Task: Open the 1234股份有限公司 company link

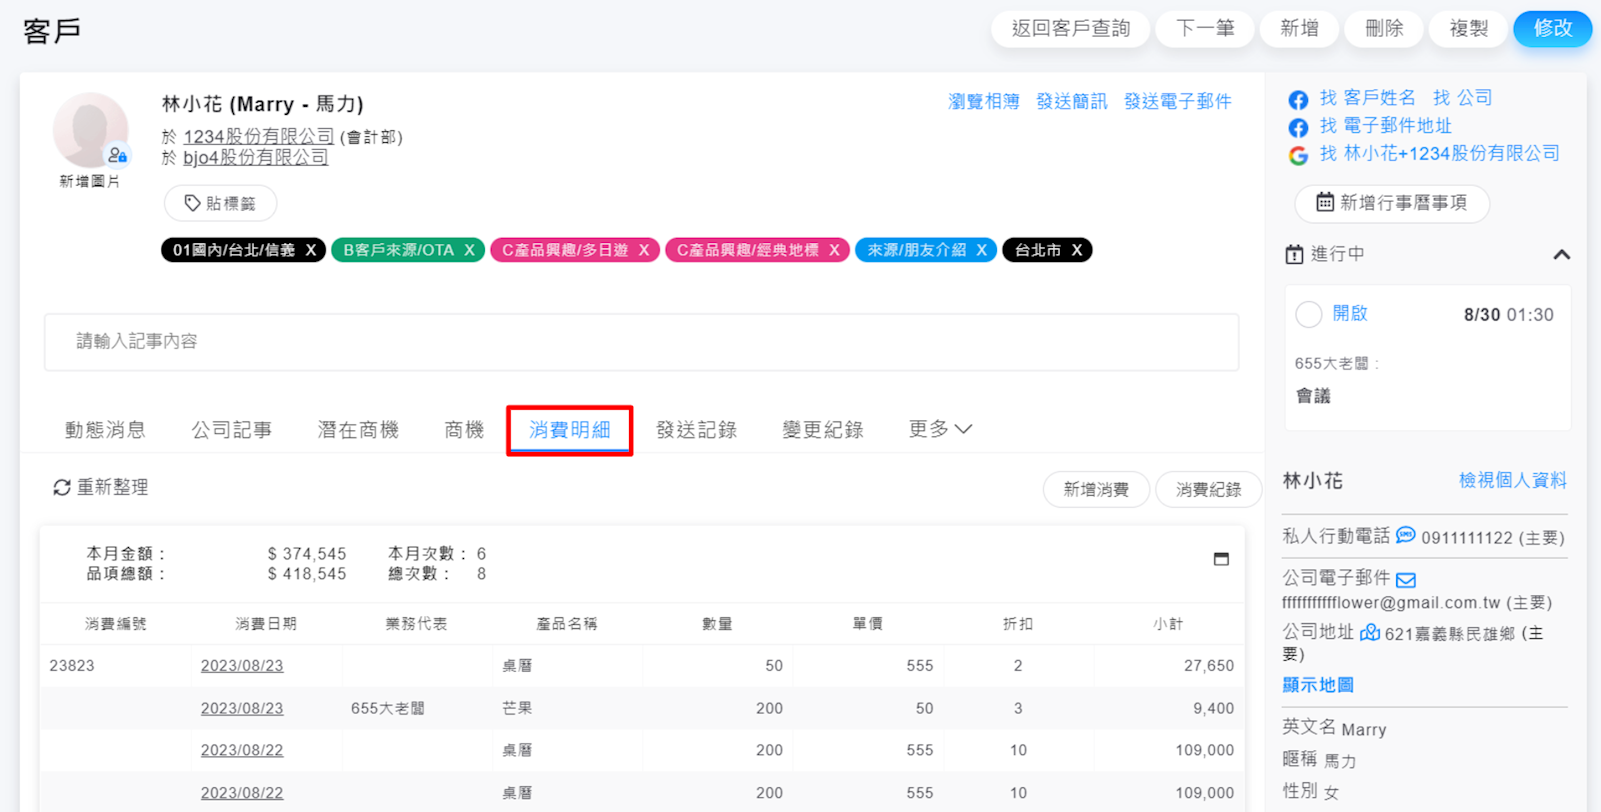Action: tap(258, 136)
